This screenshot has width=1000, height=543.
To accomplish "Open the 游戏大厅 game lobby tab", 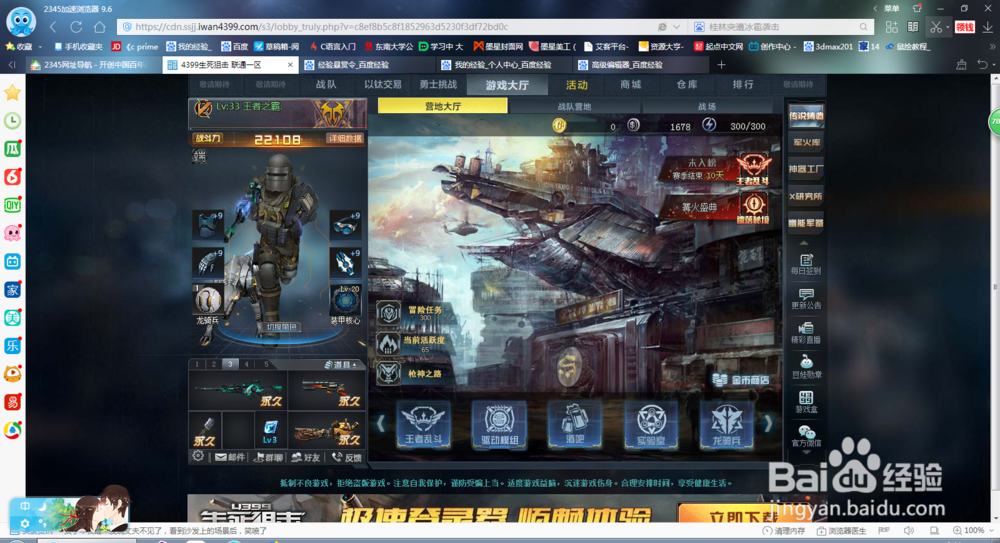I will [507, 85].
